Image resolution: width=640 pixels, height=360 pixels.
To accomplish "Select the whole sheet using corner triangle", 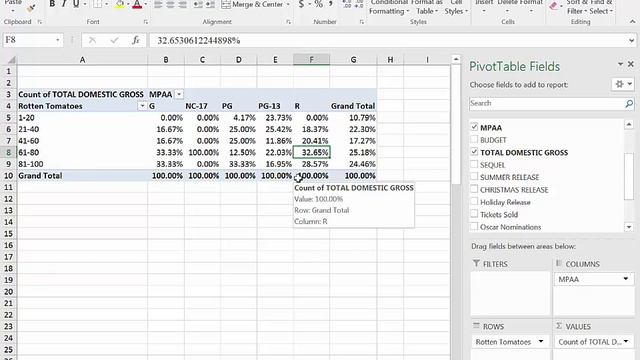I will 11,60.
